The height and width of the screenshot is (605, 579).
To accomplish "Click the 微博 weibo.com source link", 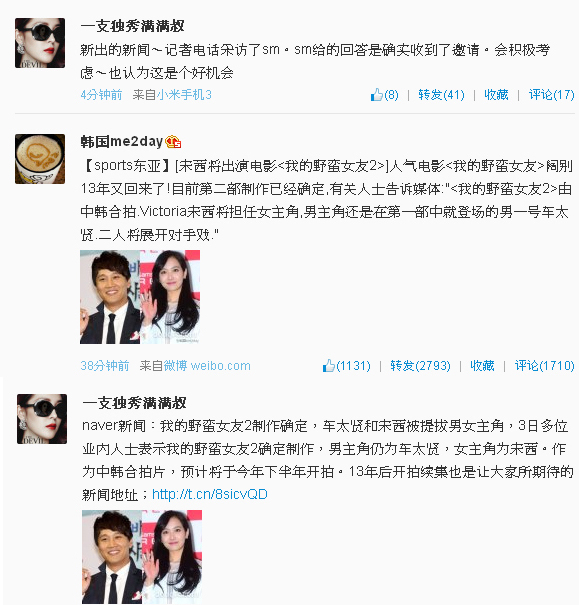I will 207,365.
